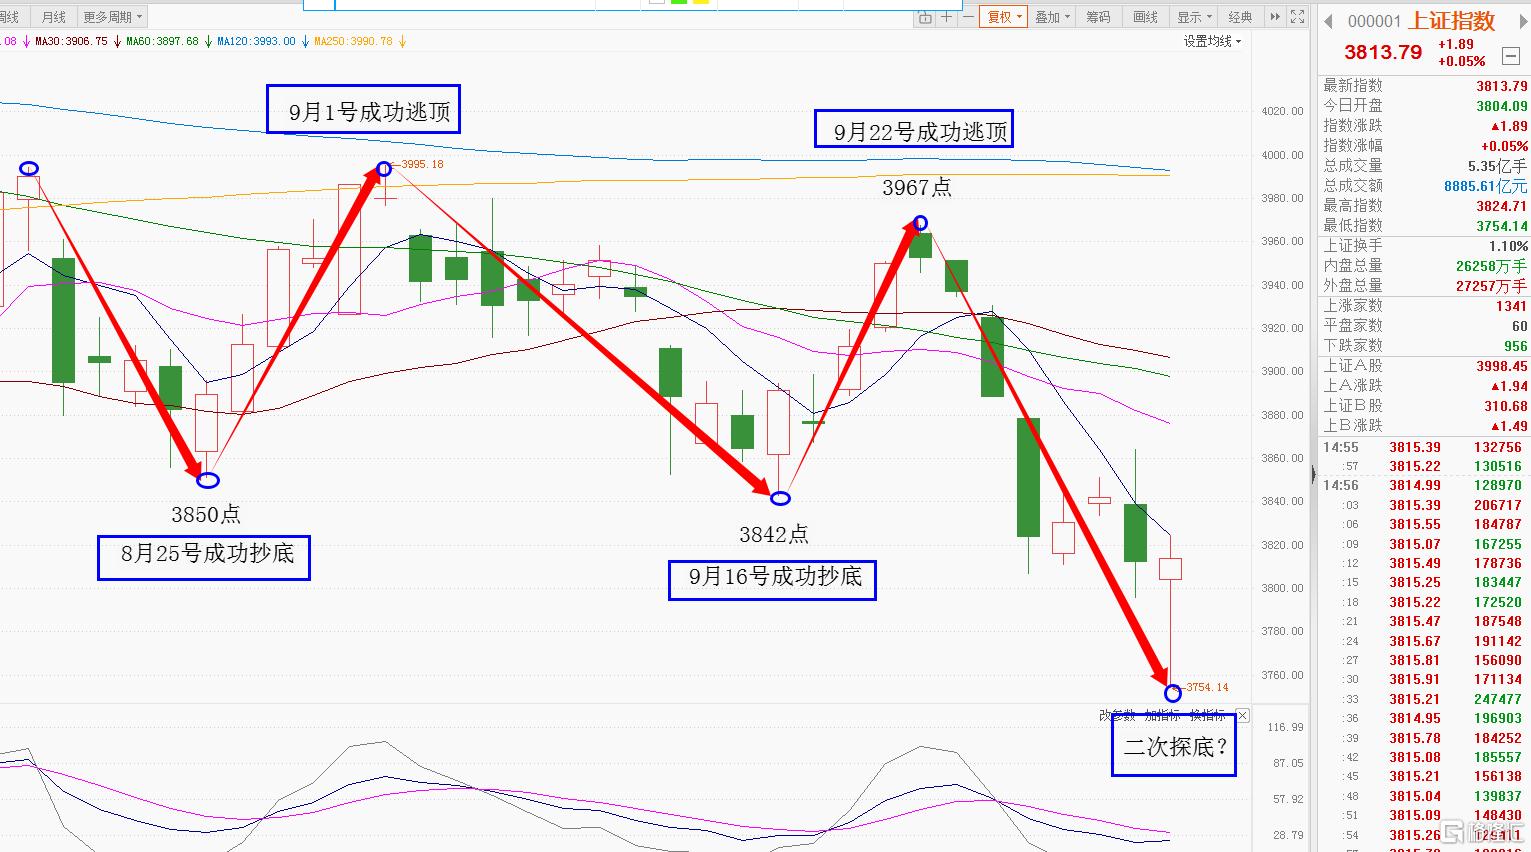Select the 经典 classic layout tab
1531x852 pixels.
coord(1240,17)
